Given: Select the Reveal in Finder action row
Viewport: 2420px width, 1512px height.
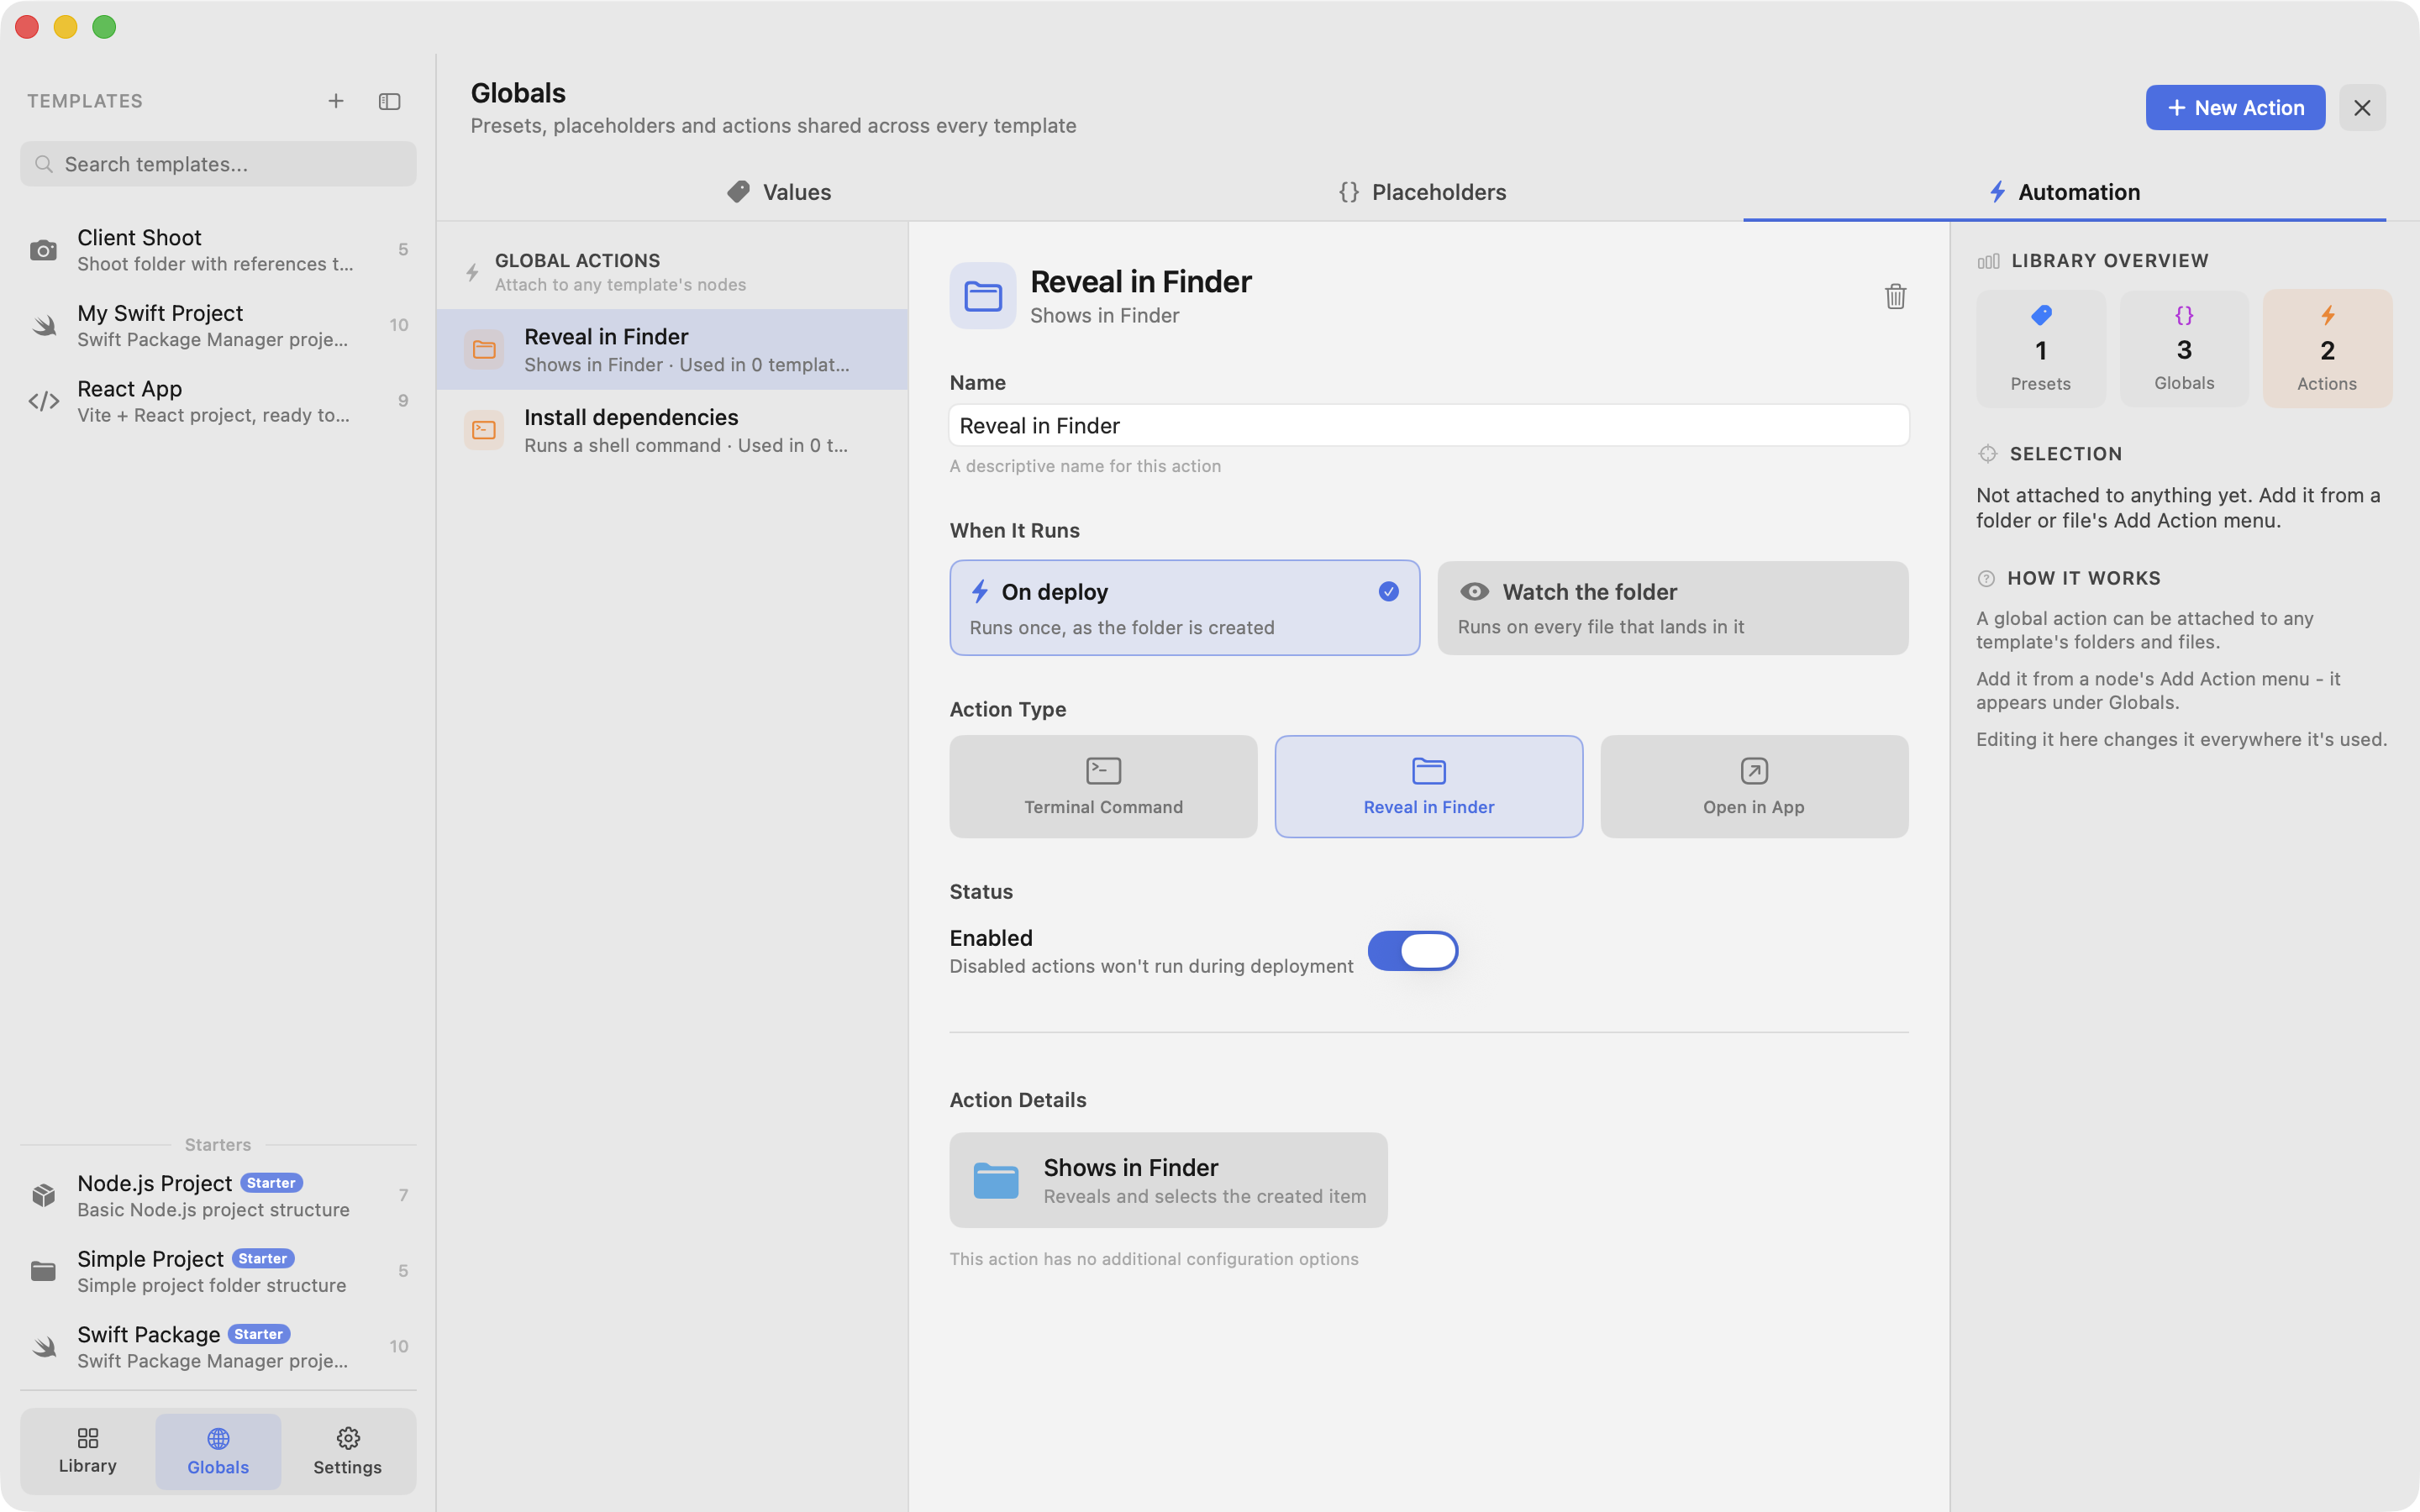Looking at the screenshot, I should pyautogui.click(x=672, y=349).
